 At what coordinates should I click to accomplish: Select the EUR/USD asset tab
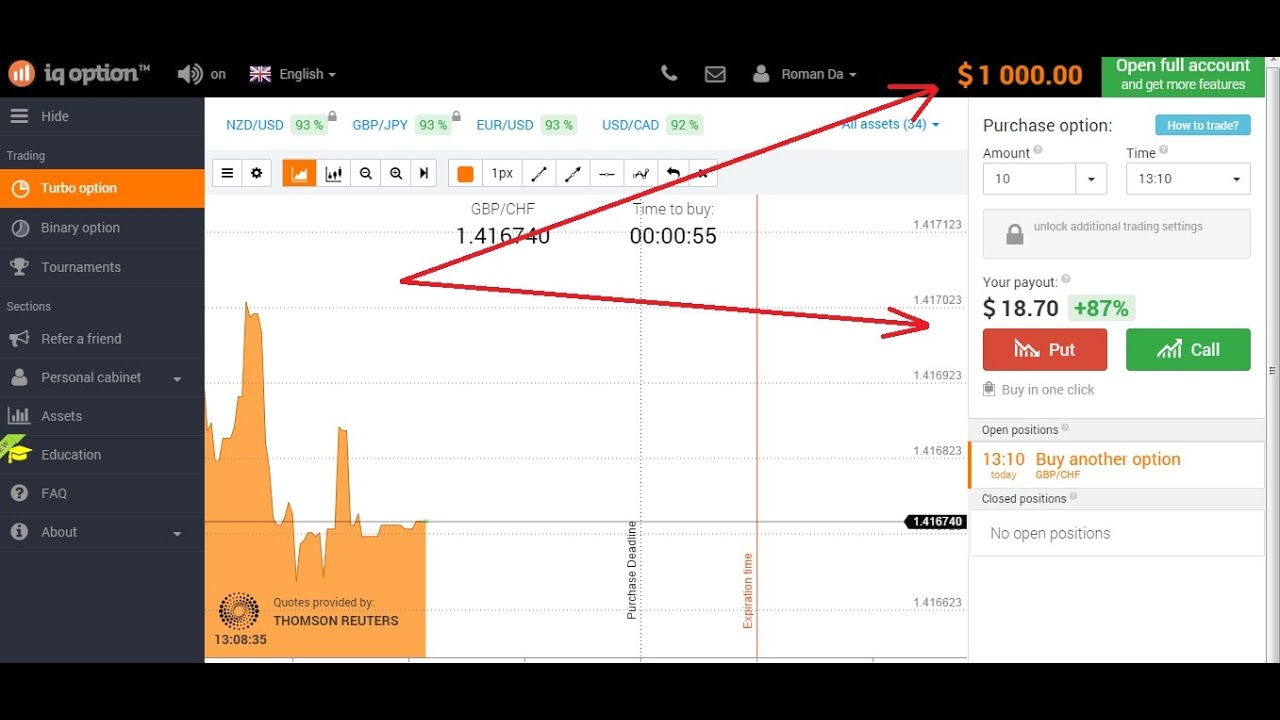526,125
